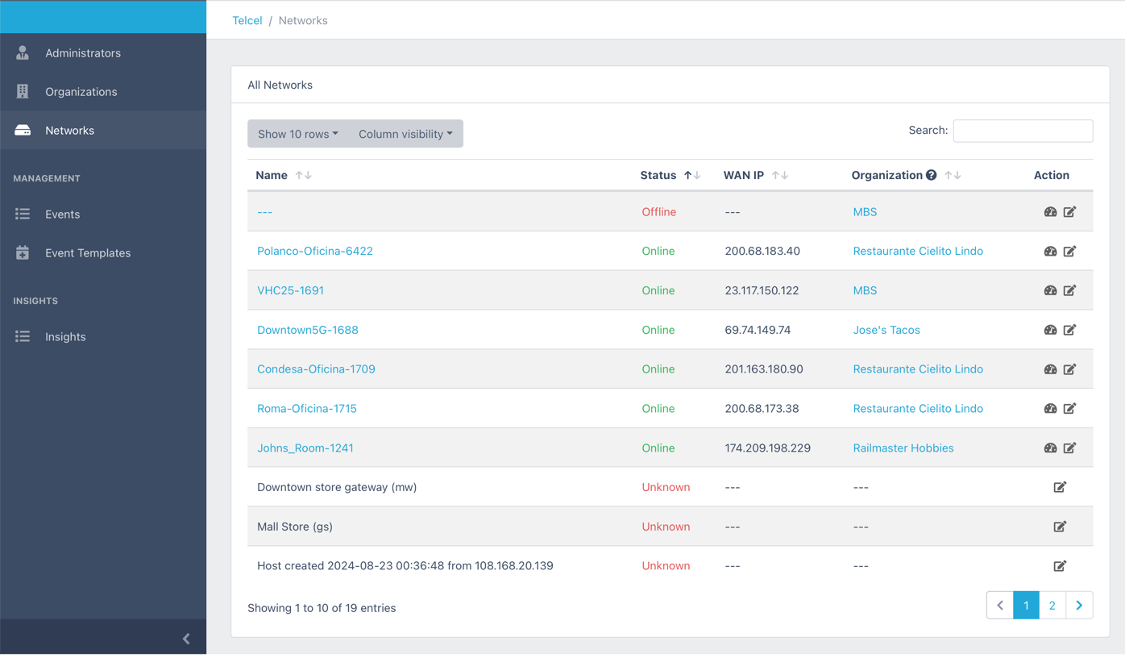Click edit icon for VHC25-1691 row

[1070, 290]
